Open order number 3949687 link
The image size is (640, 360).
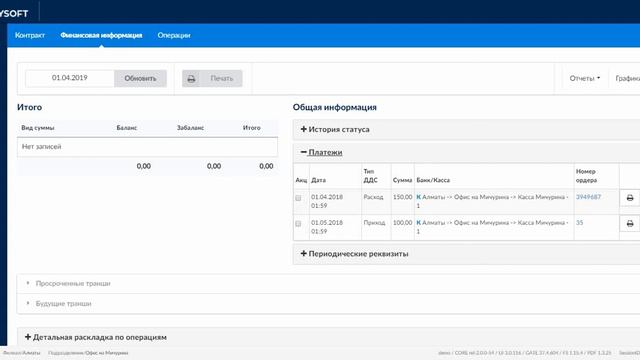click(x=588, y=197)
